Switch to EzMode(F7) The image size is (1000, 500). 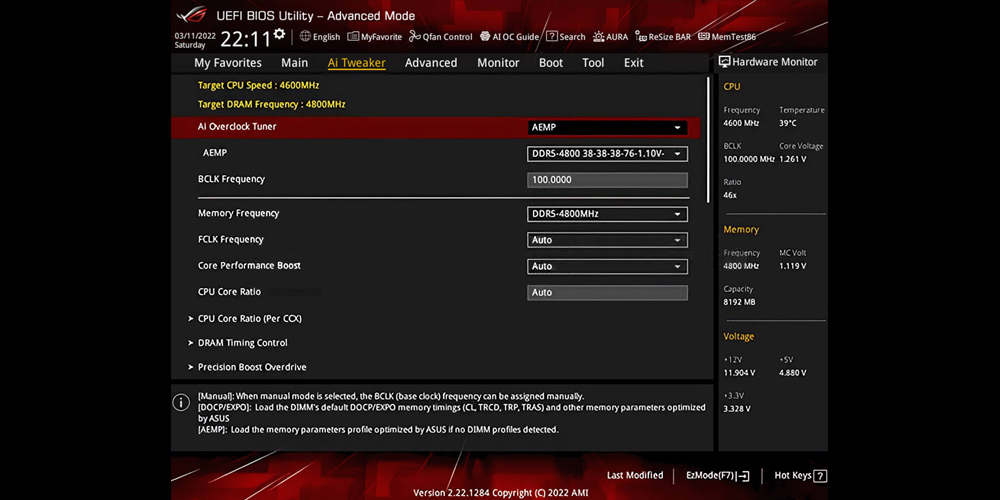click(x=717, y=476)
